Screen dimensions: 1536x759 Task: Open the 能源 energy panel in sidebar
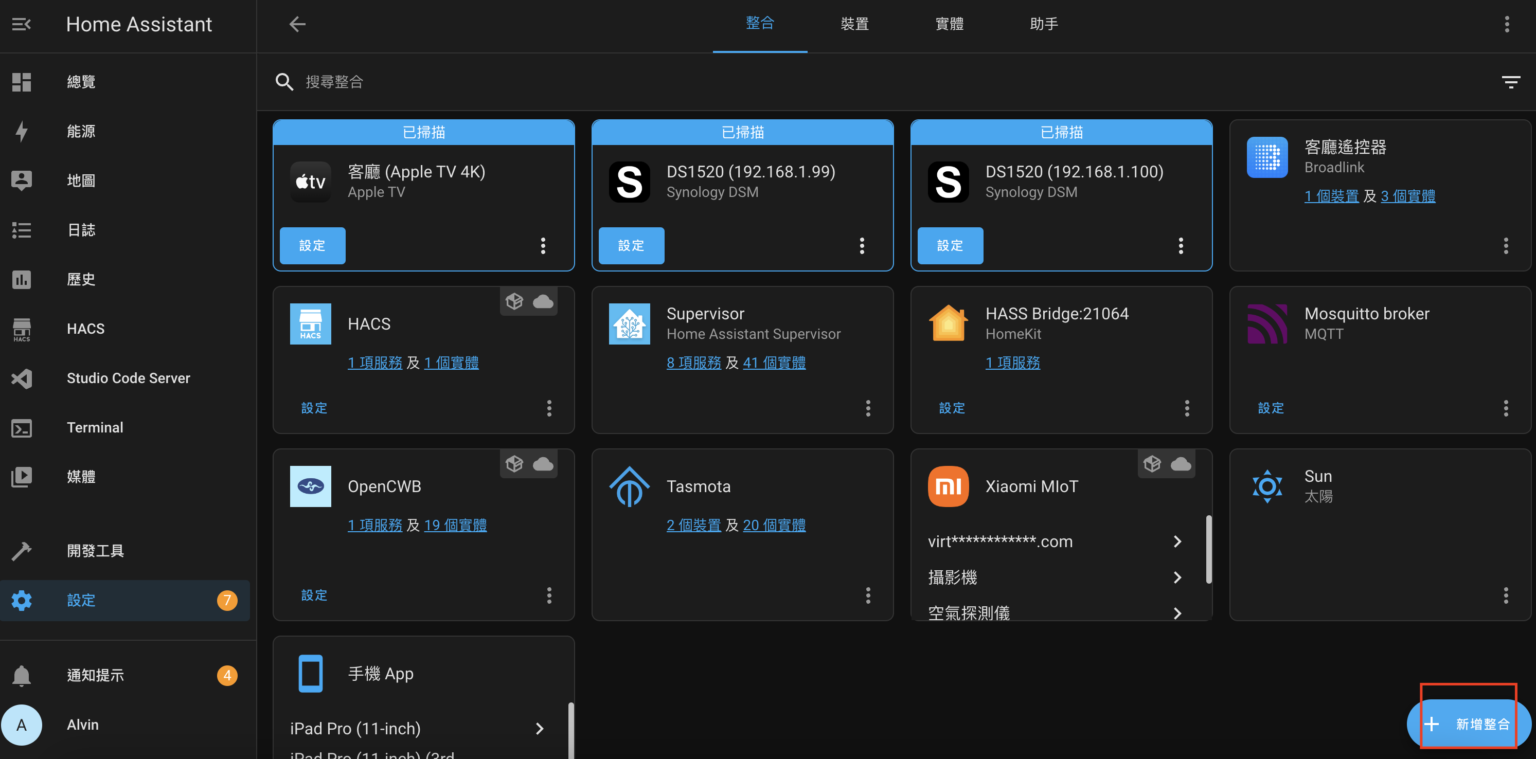81,131
